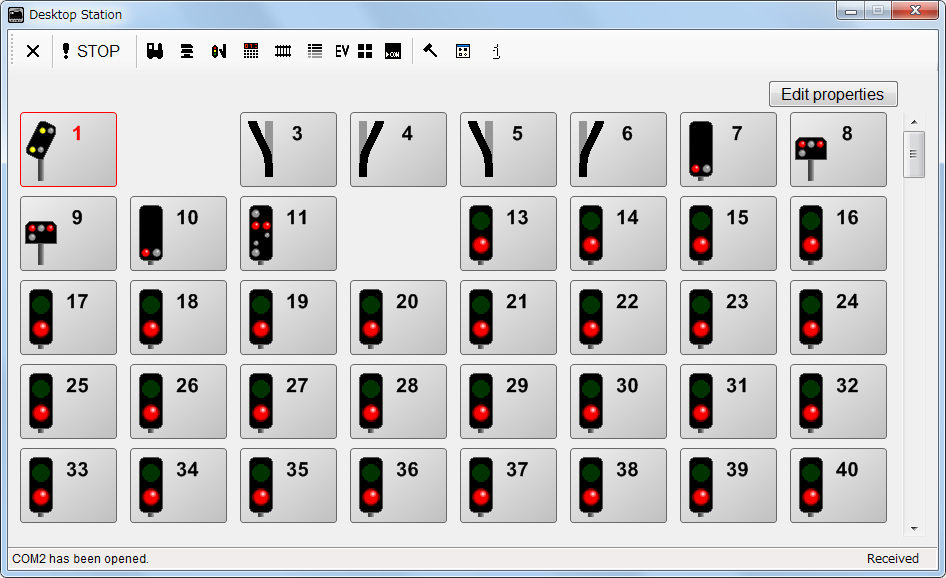Click the STOP emergency button

92,51
